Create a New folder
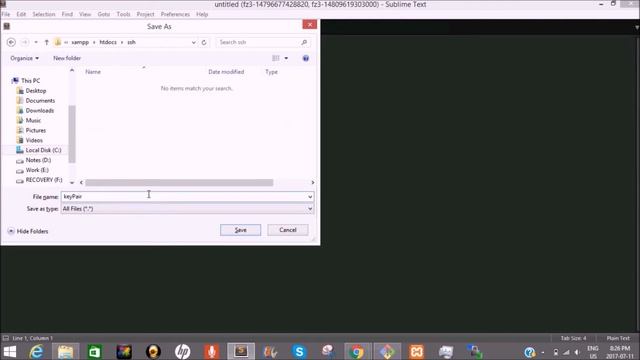640x360 pixels. (x=67, y=58)
